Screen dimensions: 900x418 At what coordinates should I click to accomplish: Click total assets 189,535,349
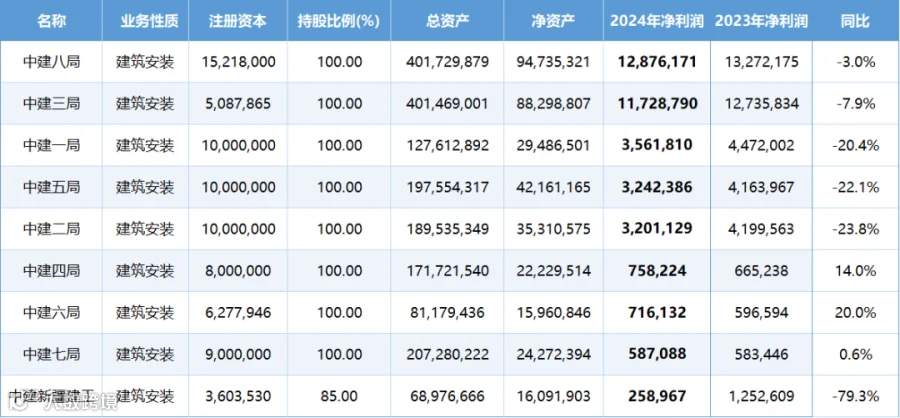point(448,229)
